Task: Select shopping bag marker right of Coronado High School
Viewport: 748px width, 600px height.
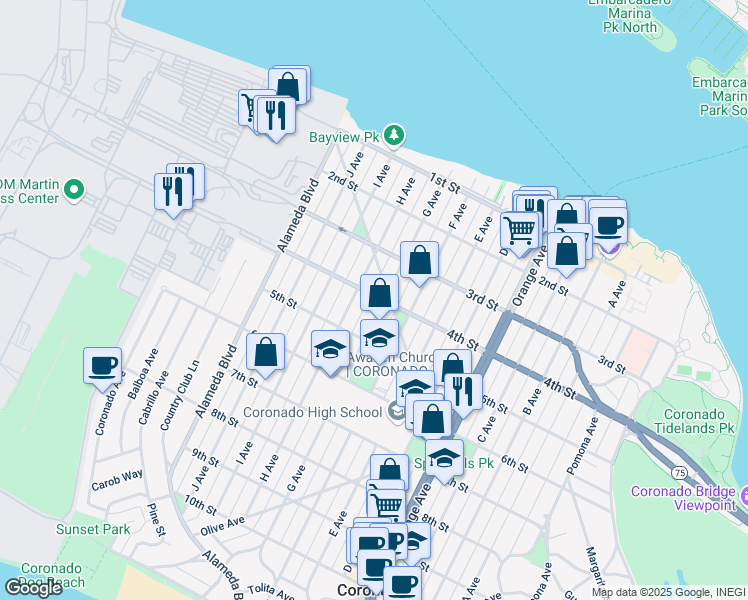Action: click(432, 420)
